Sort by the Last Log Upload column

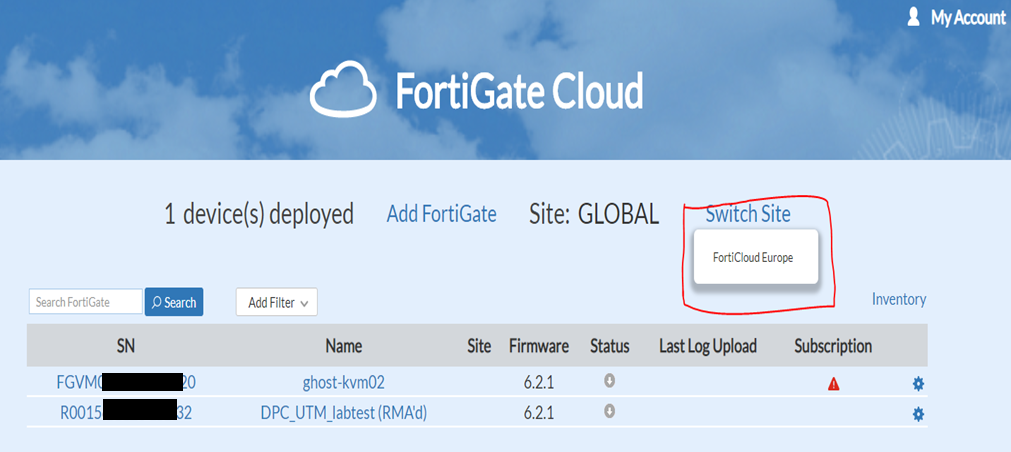707,346
